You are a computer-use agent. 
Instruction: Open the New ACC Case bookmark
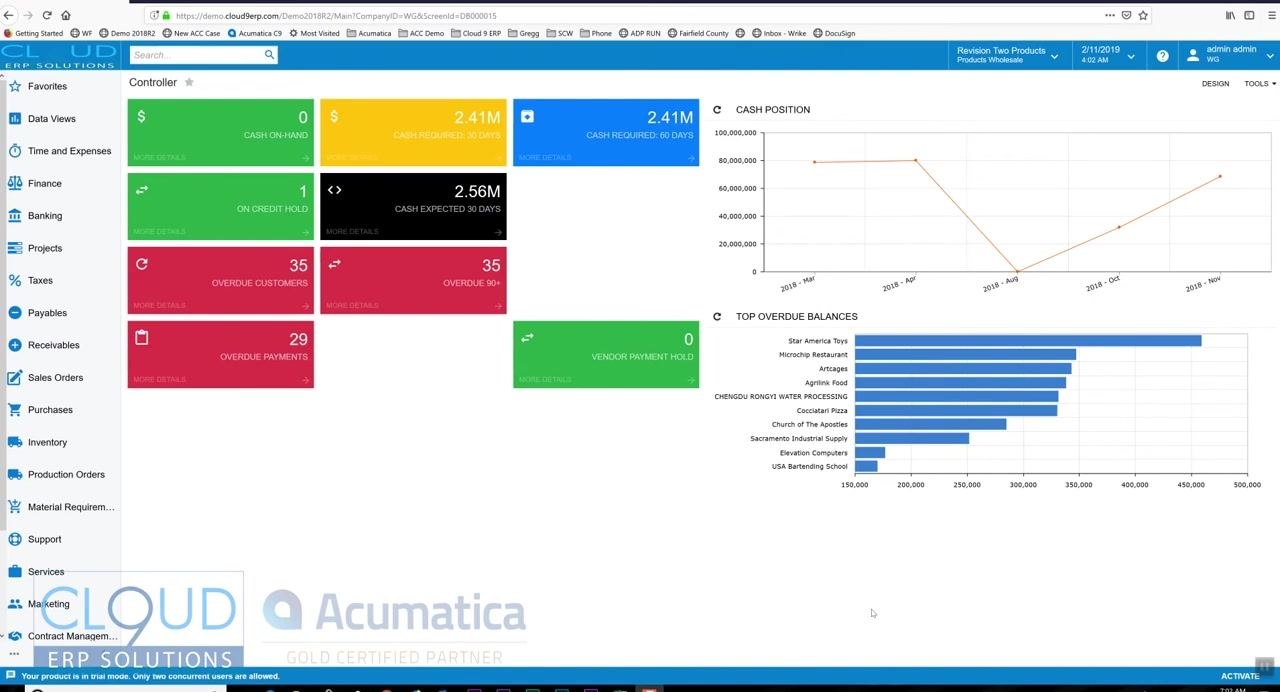[x=191, y=33]
